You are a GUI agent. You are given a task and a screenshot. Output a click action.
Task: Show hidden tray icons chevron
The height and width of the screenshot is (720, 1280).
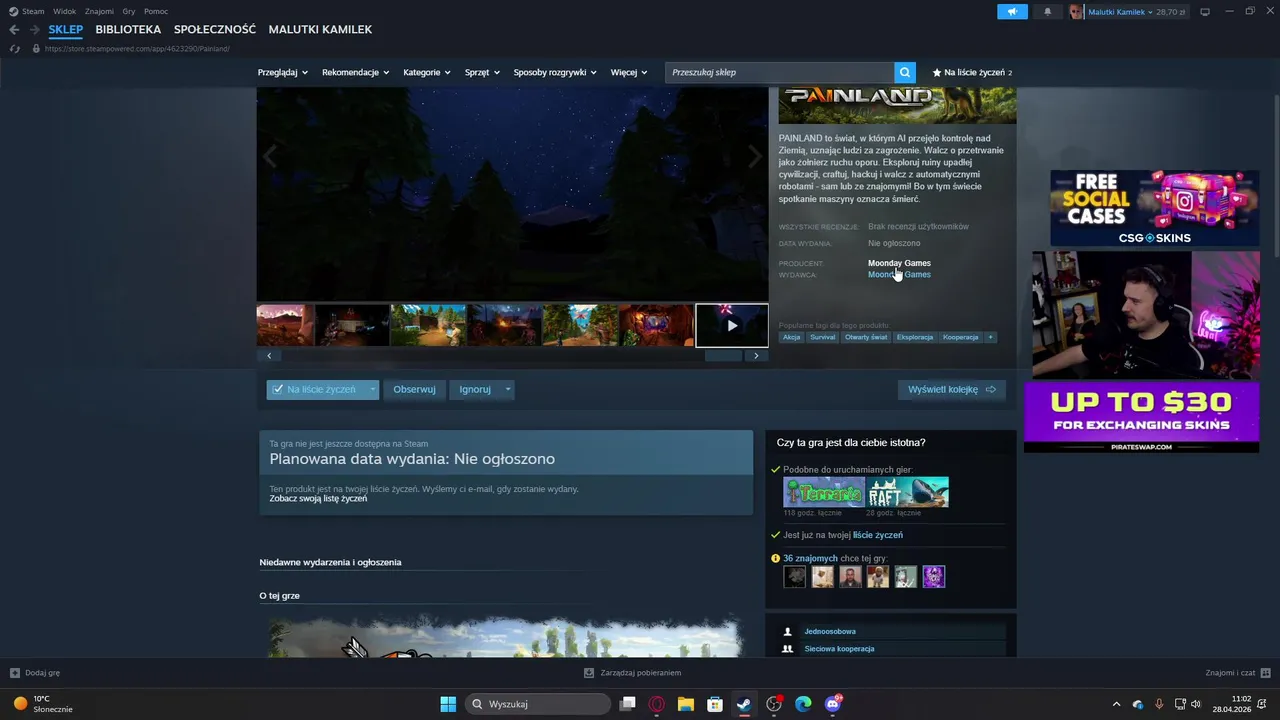[x=1116, y=704]
